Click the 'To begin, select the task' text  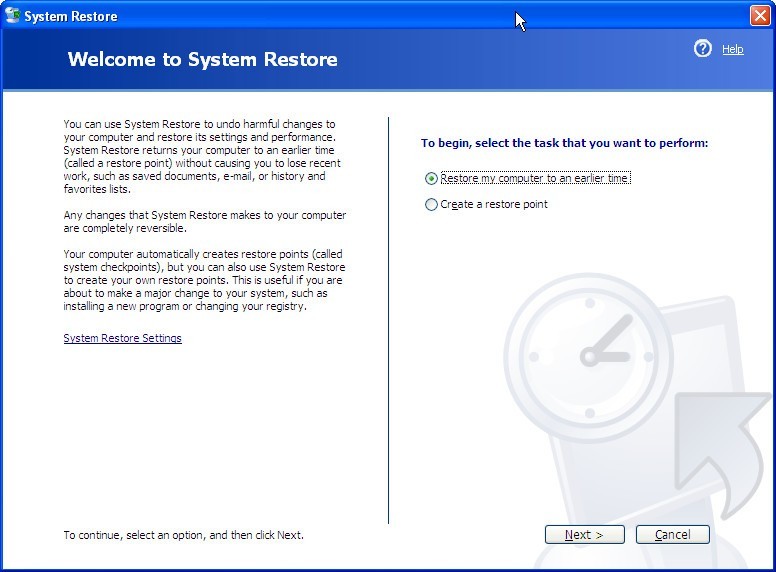(565, 143)
